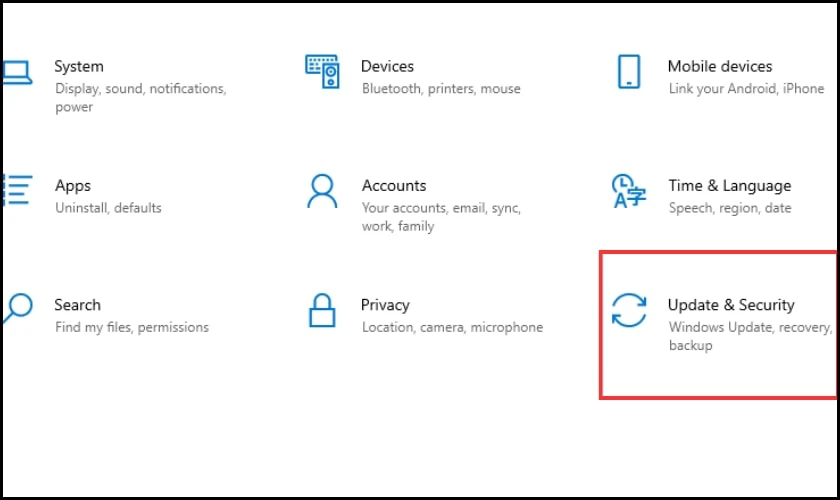Click the Search magnifying glass icon

click(18, 308)
